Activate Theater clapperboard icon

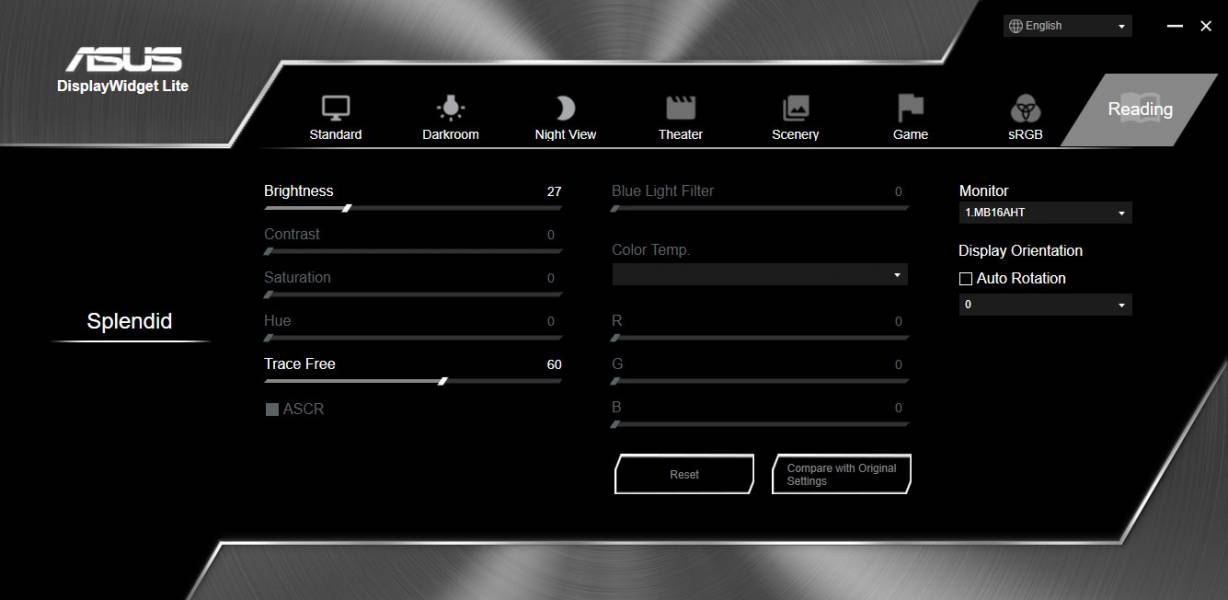point(681,108)
